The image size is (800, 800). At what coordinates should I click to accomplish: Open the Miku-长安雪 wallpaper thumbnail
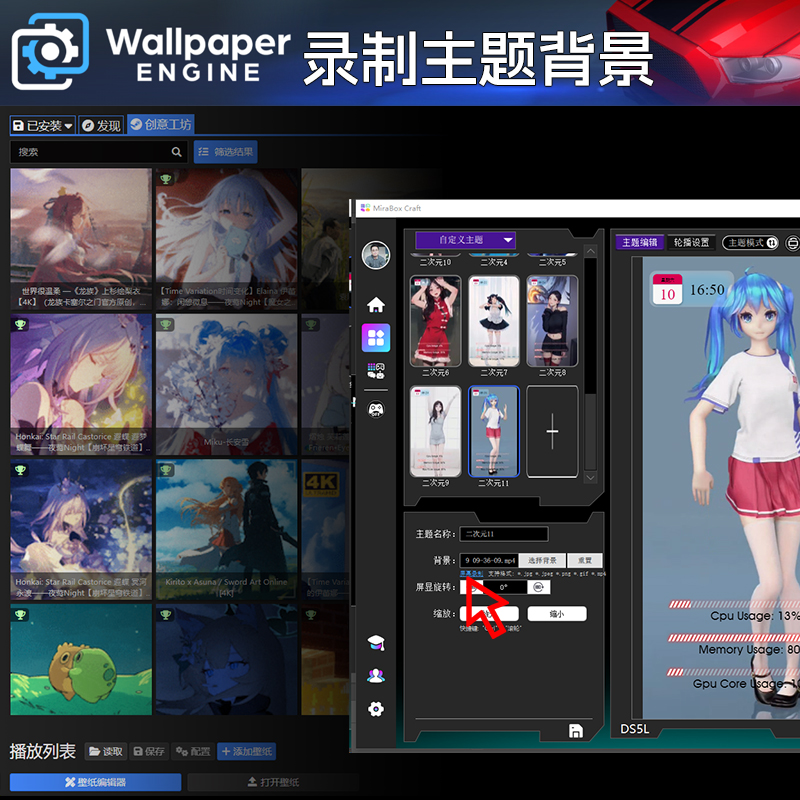point(227,385)
